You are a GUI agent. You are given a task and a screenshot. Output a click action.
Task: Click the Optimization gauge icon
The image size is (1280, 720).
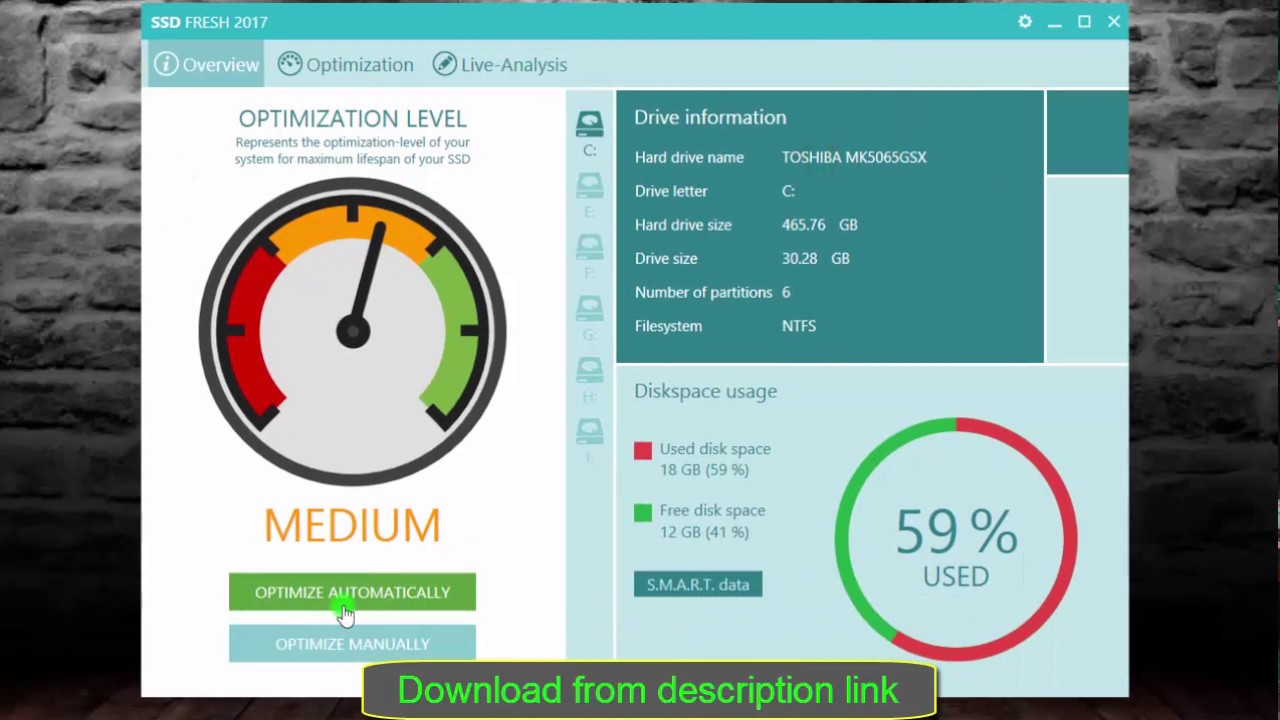pos(290,64)
